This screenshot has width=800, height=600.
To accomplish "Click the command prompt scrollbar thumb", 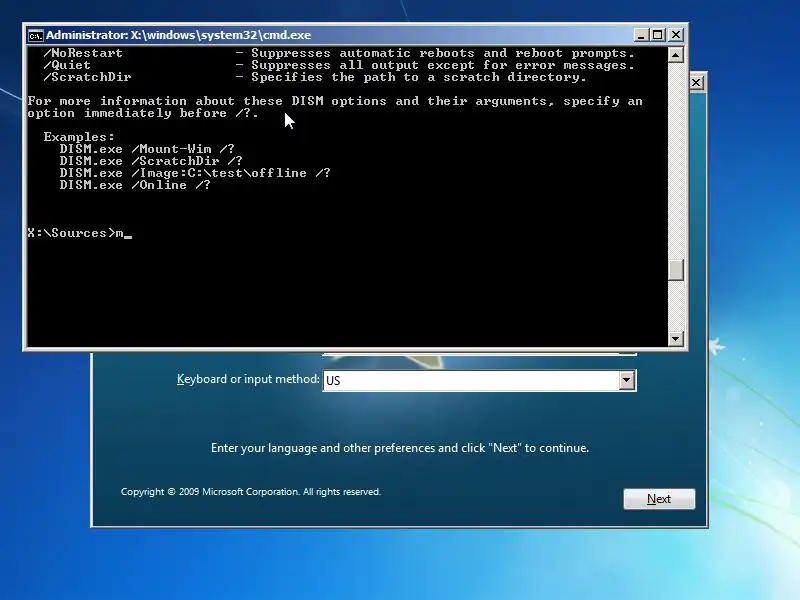I will [676, 270].
